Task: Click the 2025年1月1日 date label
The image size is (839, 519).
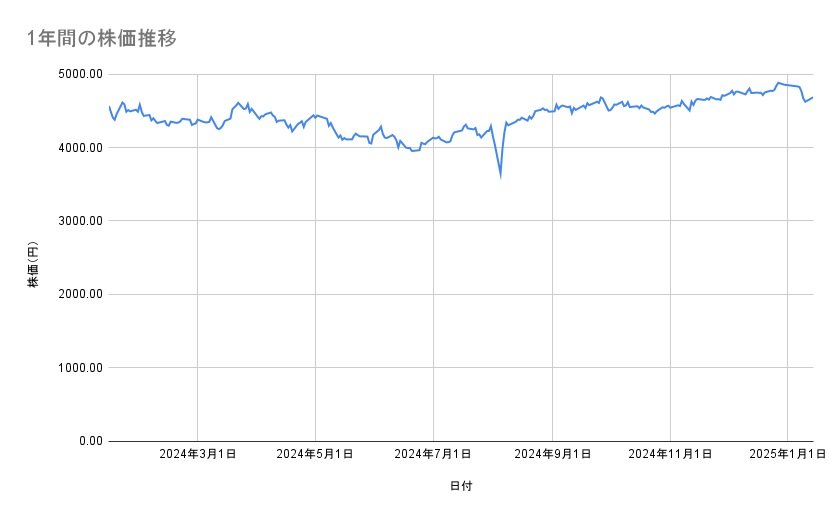Action: pyautogui.click(x=787, y=454)
